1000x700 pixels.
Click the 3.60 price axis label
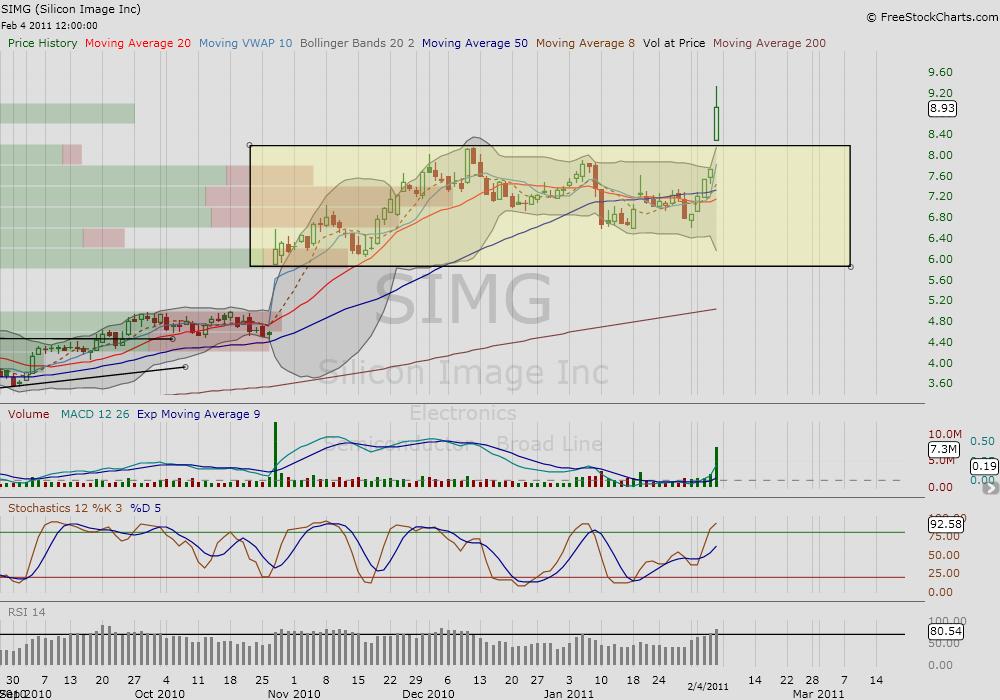tap(940, 383)
